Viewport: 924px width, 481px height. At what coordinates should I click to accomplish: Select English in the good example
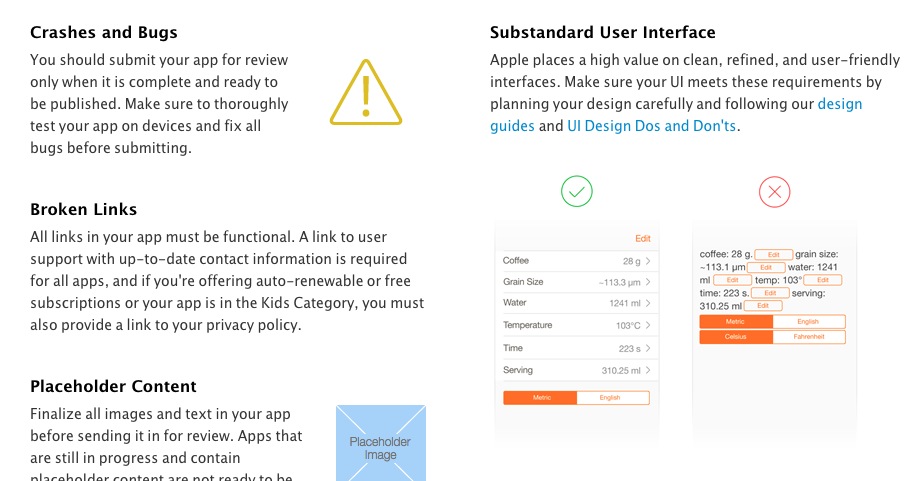pyautogui.click(x=612, y=398)
